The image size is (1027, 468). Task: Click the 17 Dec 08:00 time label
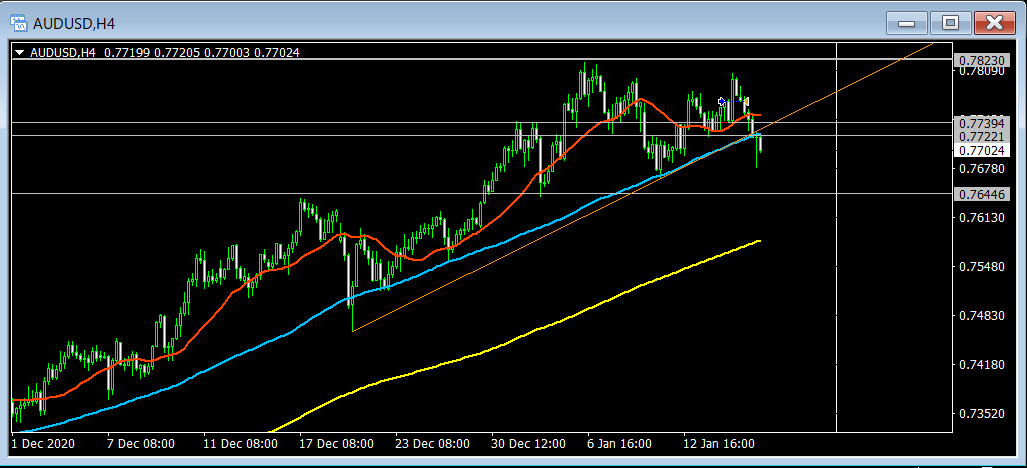click(x=336, y=444)
